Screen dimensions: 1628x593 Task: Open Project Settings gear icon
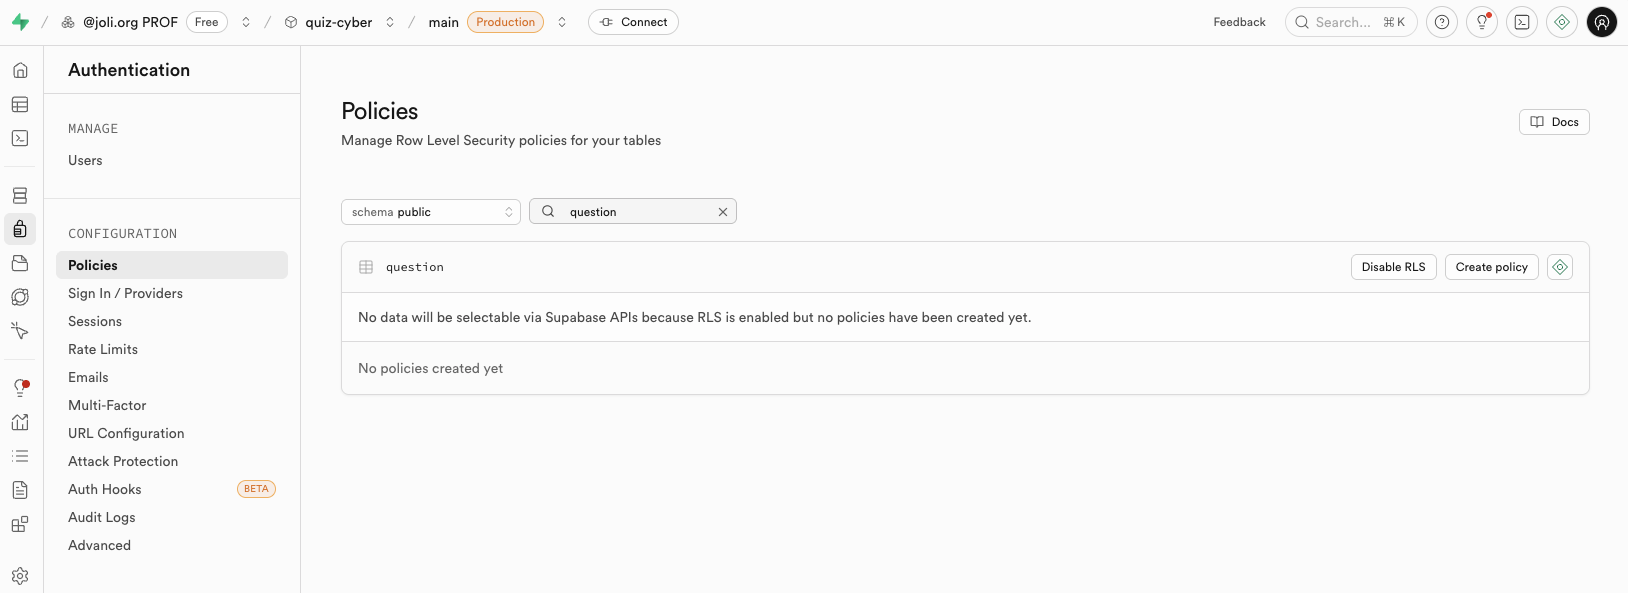(x=20, y=576)
